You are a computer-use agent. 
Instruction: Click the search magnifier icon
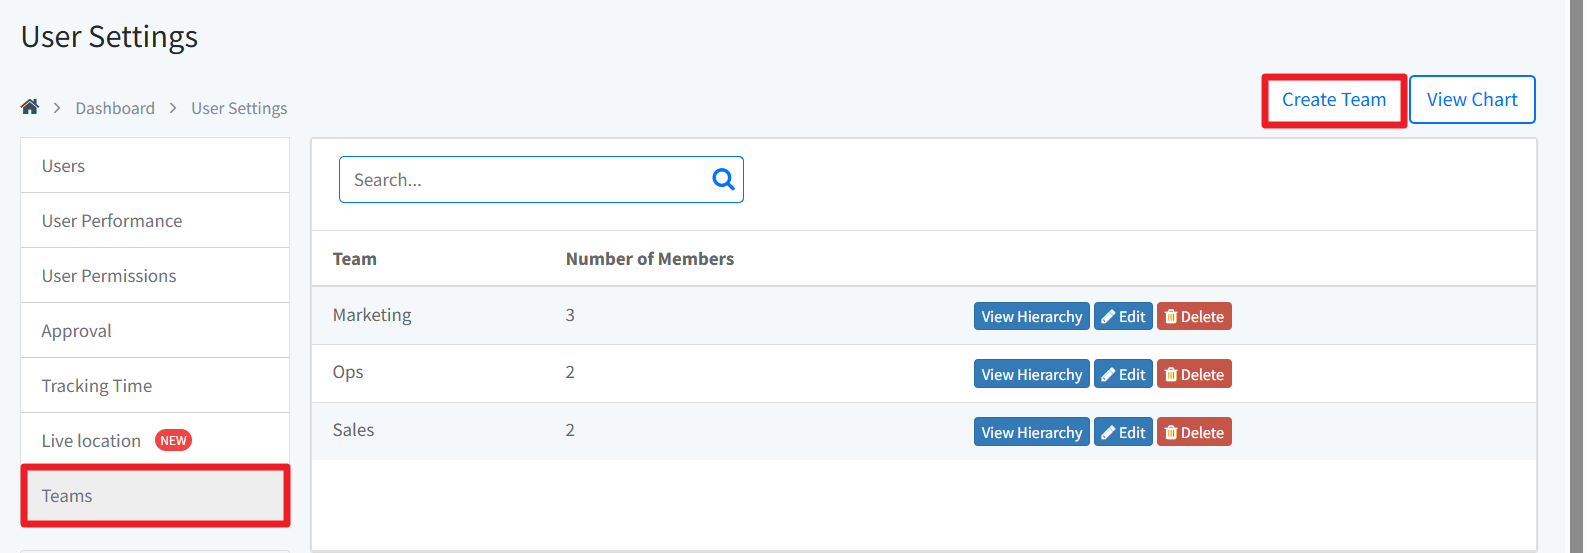coord(723,180)
